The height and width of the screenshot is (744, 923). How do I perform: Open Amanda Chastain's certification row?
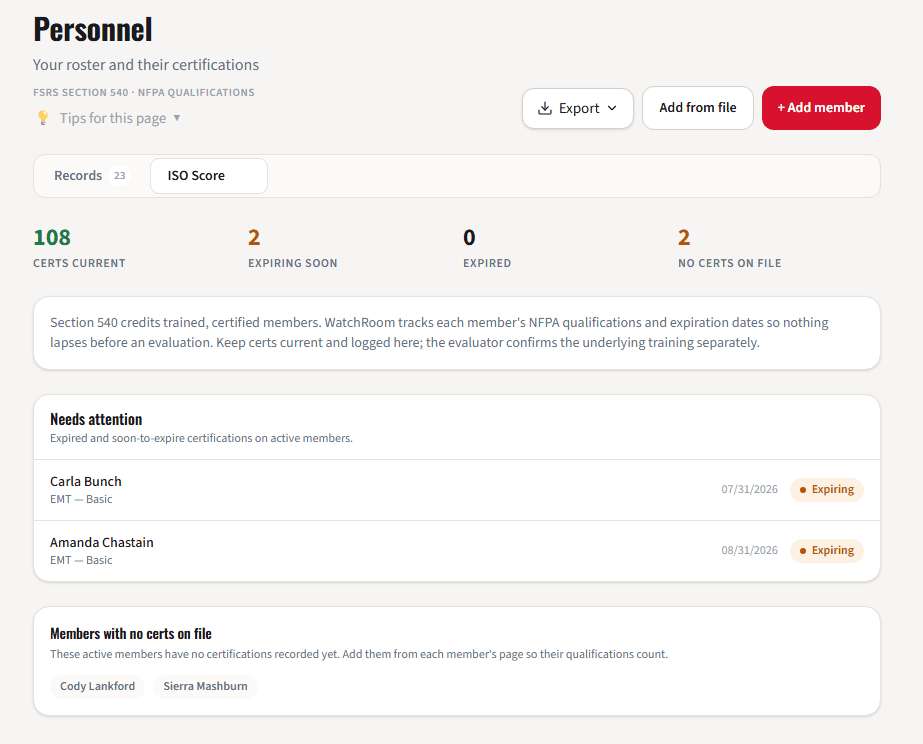click(457, 551)
